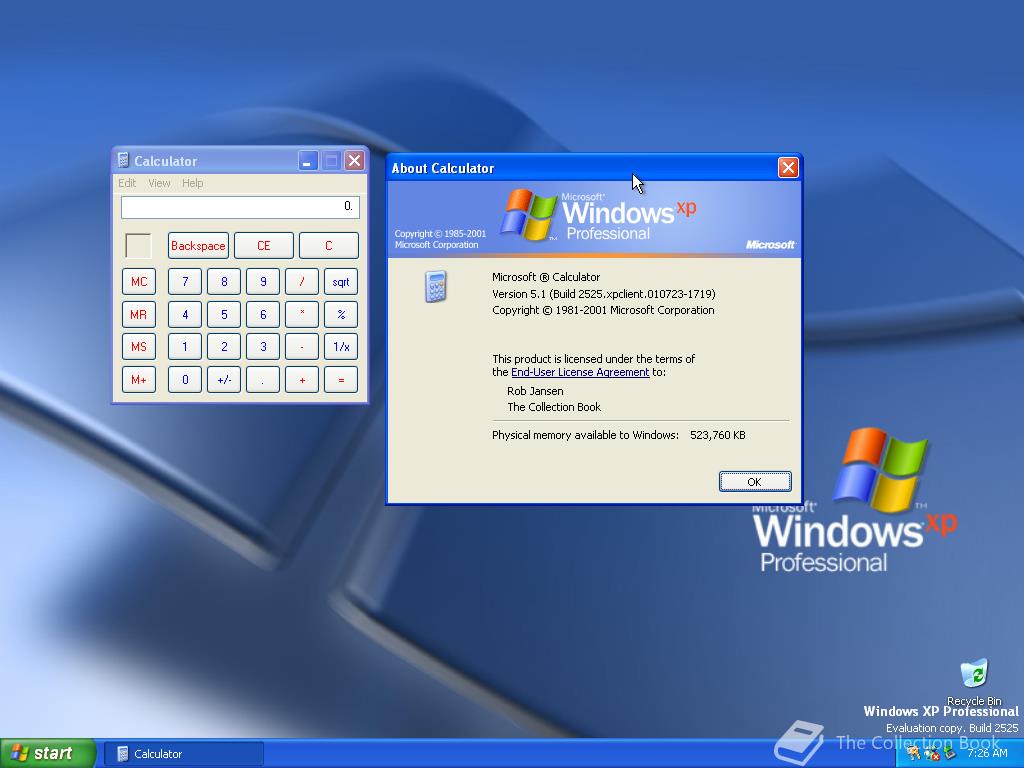Click 'The Collection Book' organization text
This screenshot has height=768, width=1024.
pos(554,407)
